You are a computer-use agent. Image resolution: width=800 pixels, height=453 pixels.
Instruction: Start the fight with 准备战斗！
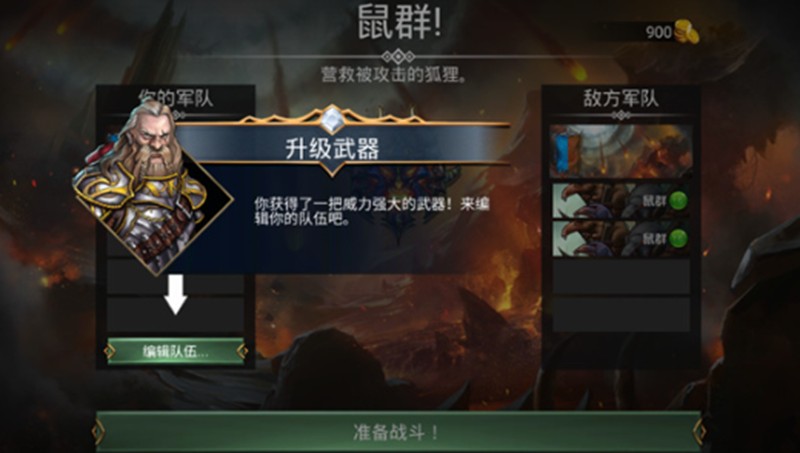(x=398, y=432)
